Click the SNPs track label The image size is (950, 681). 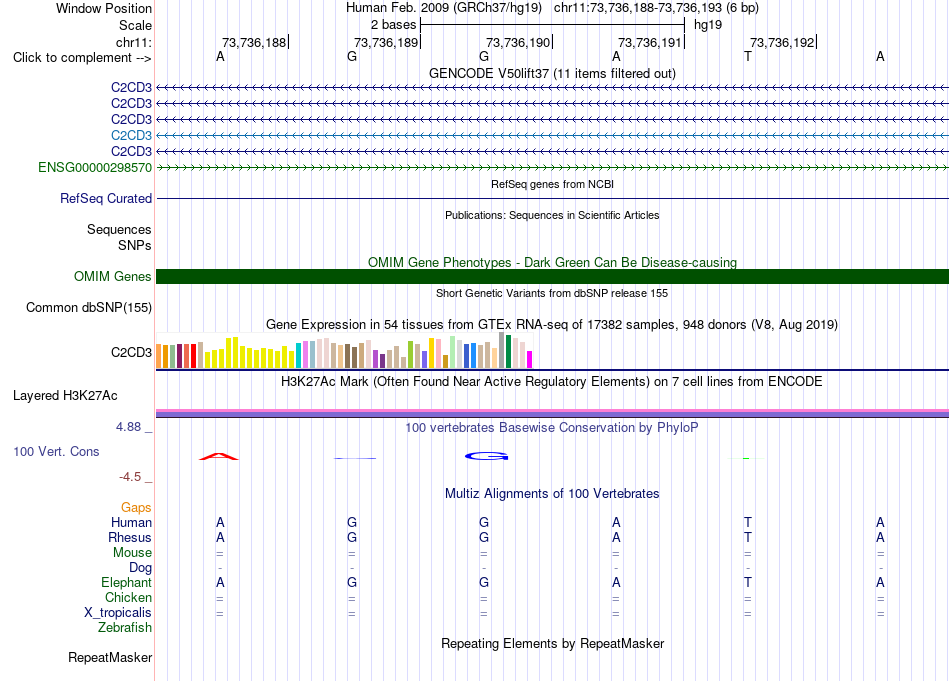point(135,245)
